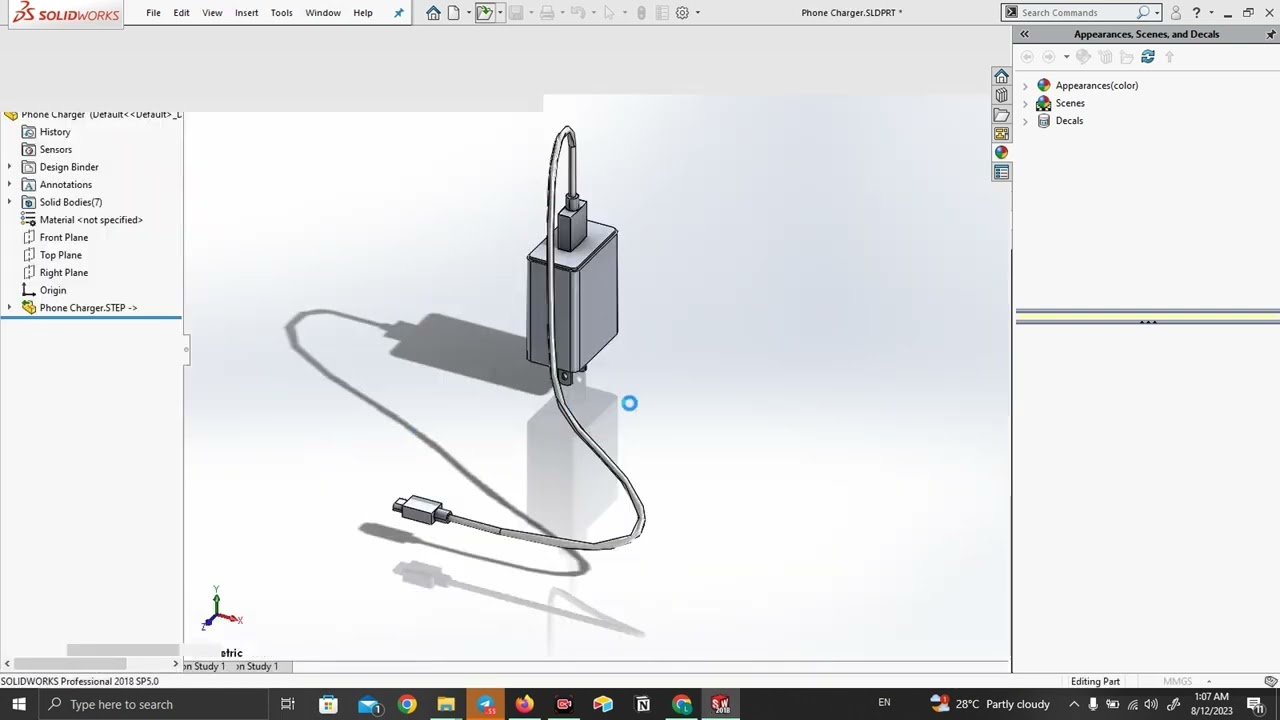Expand the Decals folder
Image resolution: width=1280 pixels, height=720 pixels.
pos(1025,121)
